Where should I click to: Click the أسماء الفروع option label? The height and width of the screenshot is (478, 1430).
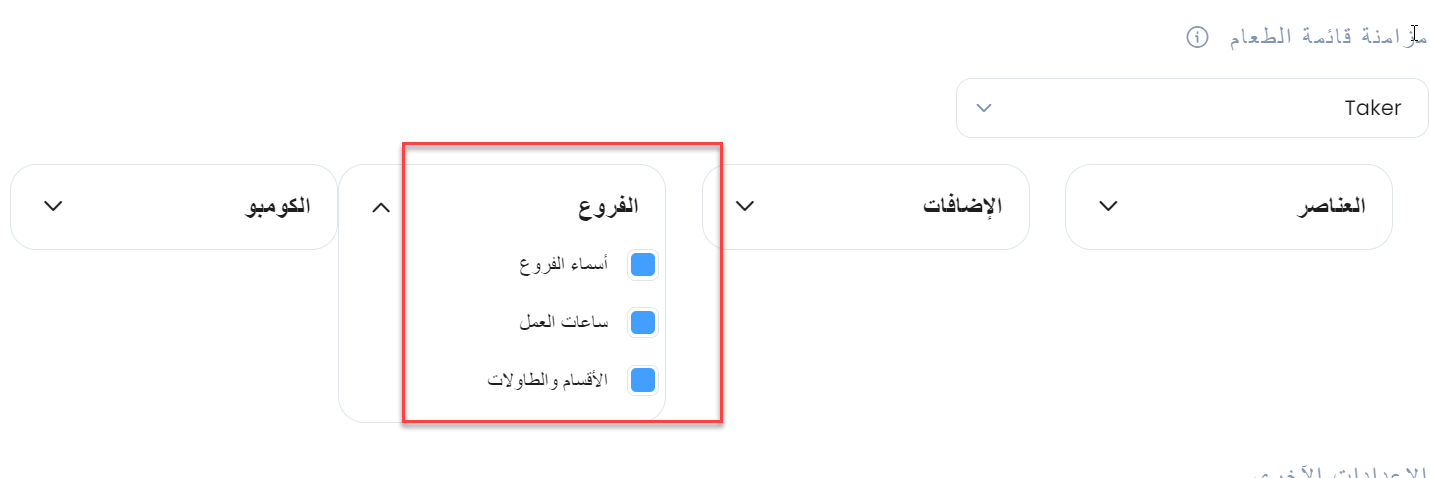[x=563, y=266]
